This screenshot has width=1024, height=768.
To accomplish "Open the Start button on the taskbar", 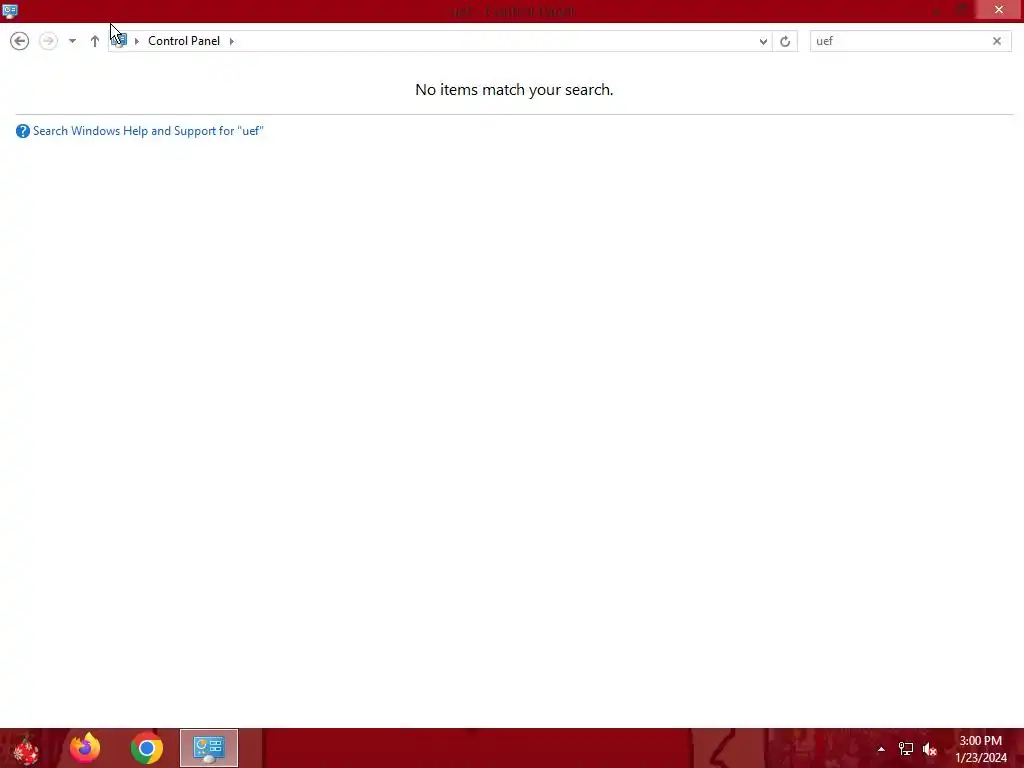I will (x=25, y=748).
